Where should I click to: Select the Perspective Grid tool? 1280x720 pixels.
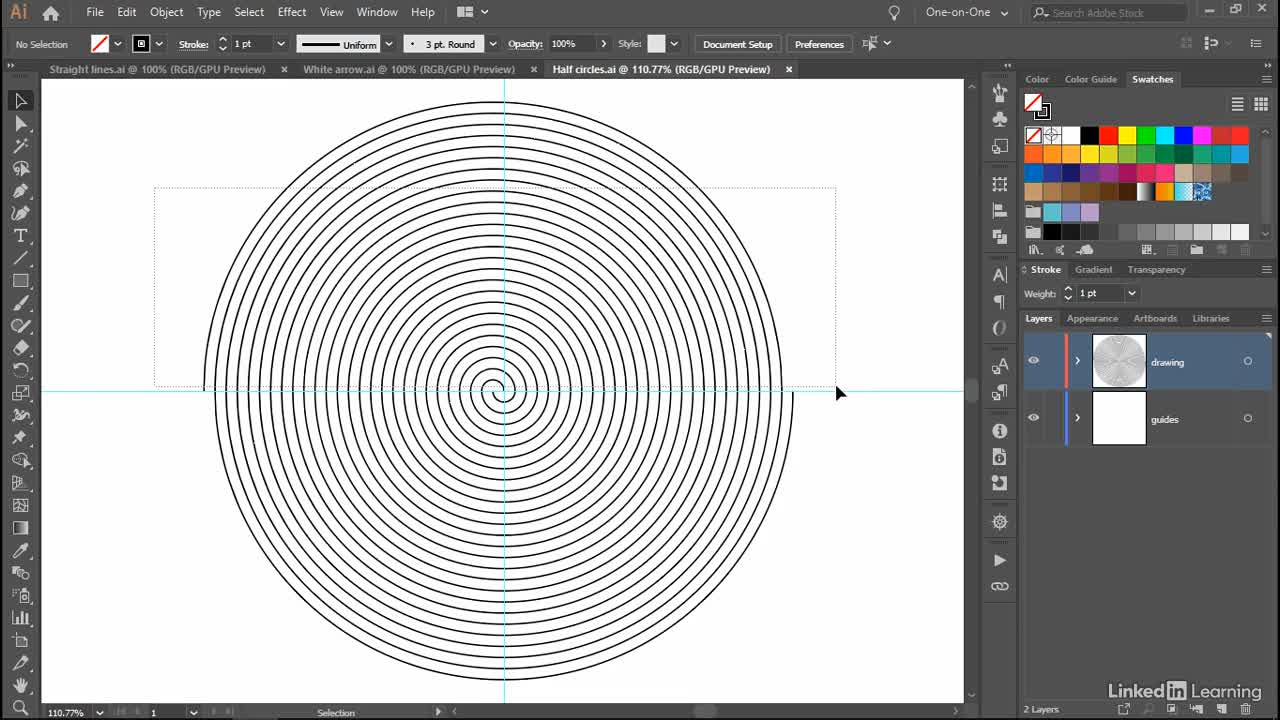coord(20,483)
